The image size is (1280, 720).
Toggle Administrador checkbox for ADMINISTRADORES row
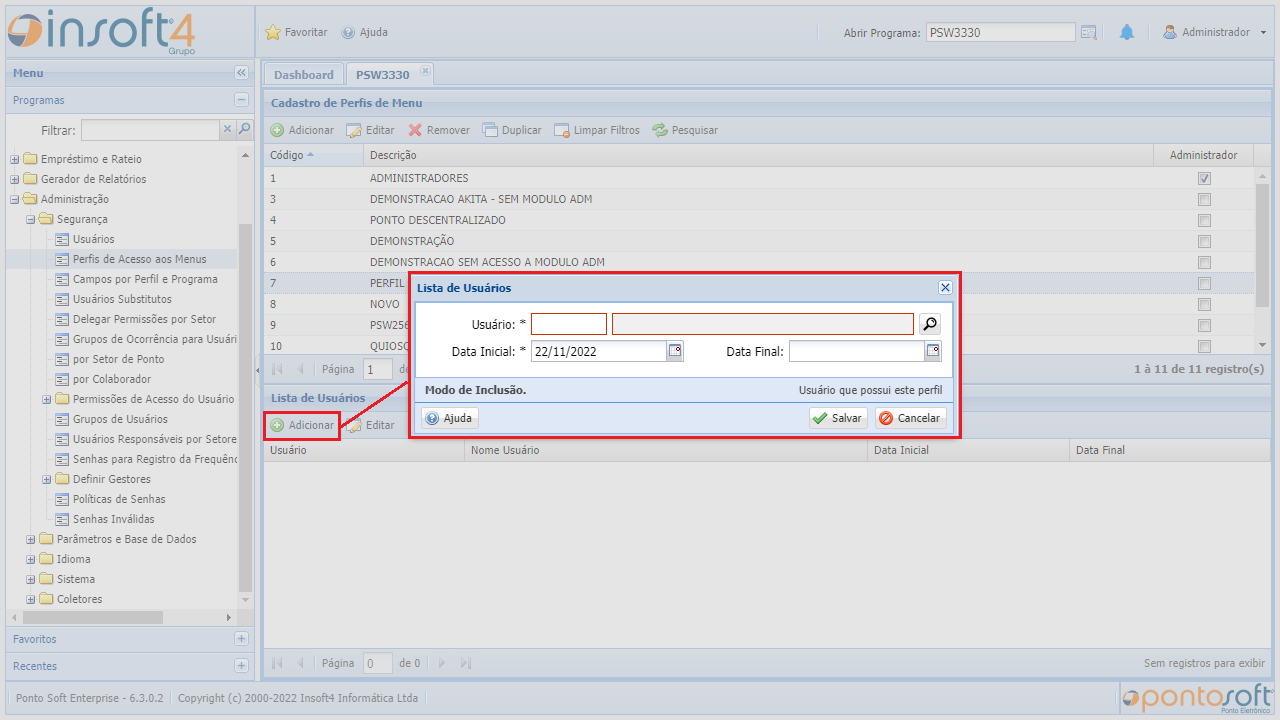pos(1204,178)
